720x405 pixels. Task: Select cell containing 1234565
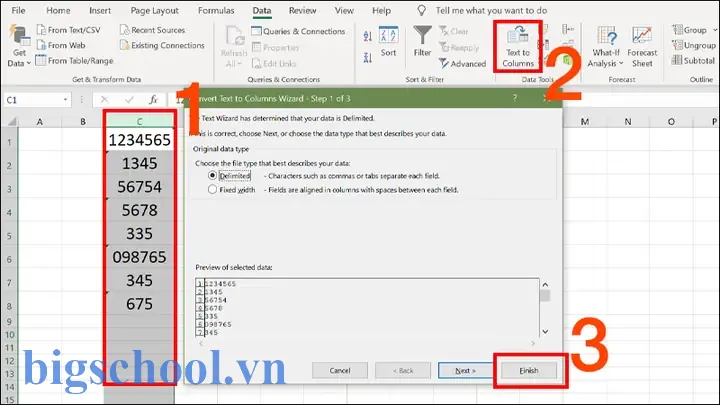point(140,140)
